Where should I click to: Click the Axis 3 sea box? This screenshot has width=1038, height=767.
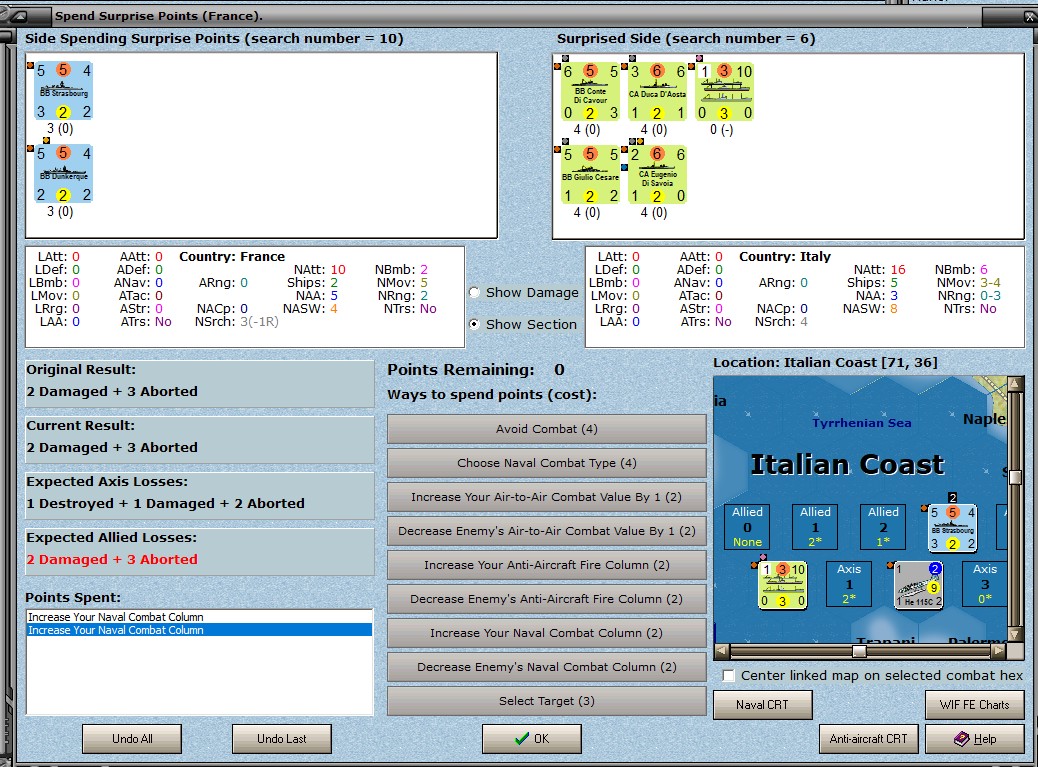985,584
